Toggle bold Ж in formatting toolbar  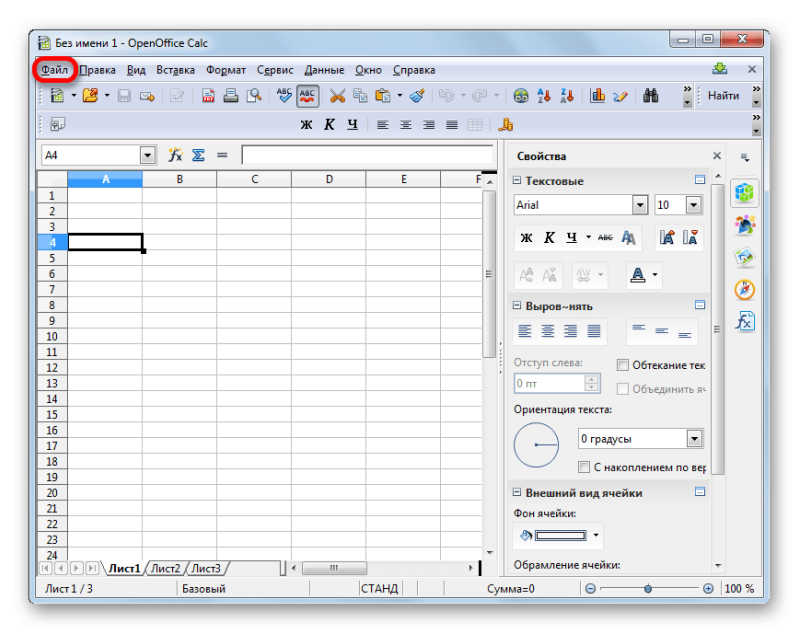tap(306, 124)
